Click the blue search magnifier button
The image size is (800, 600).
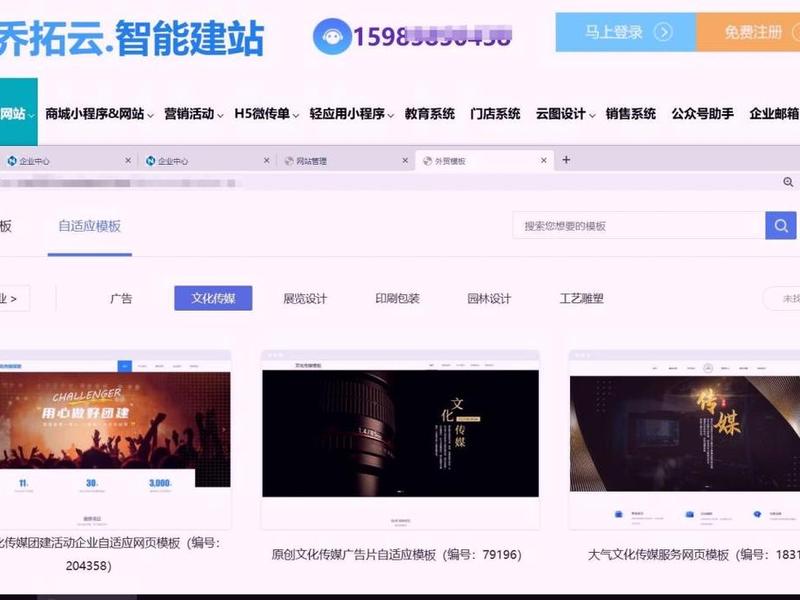pos(781,226)
